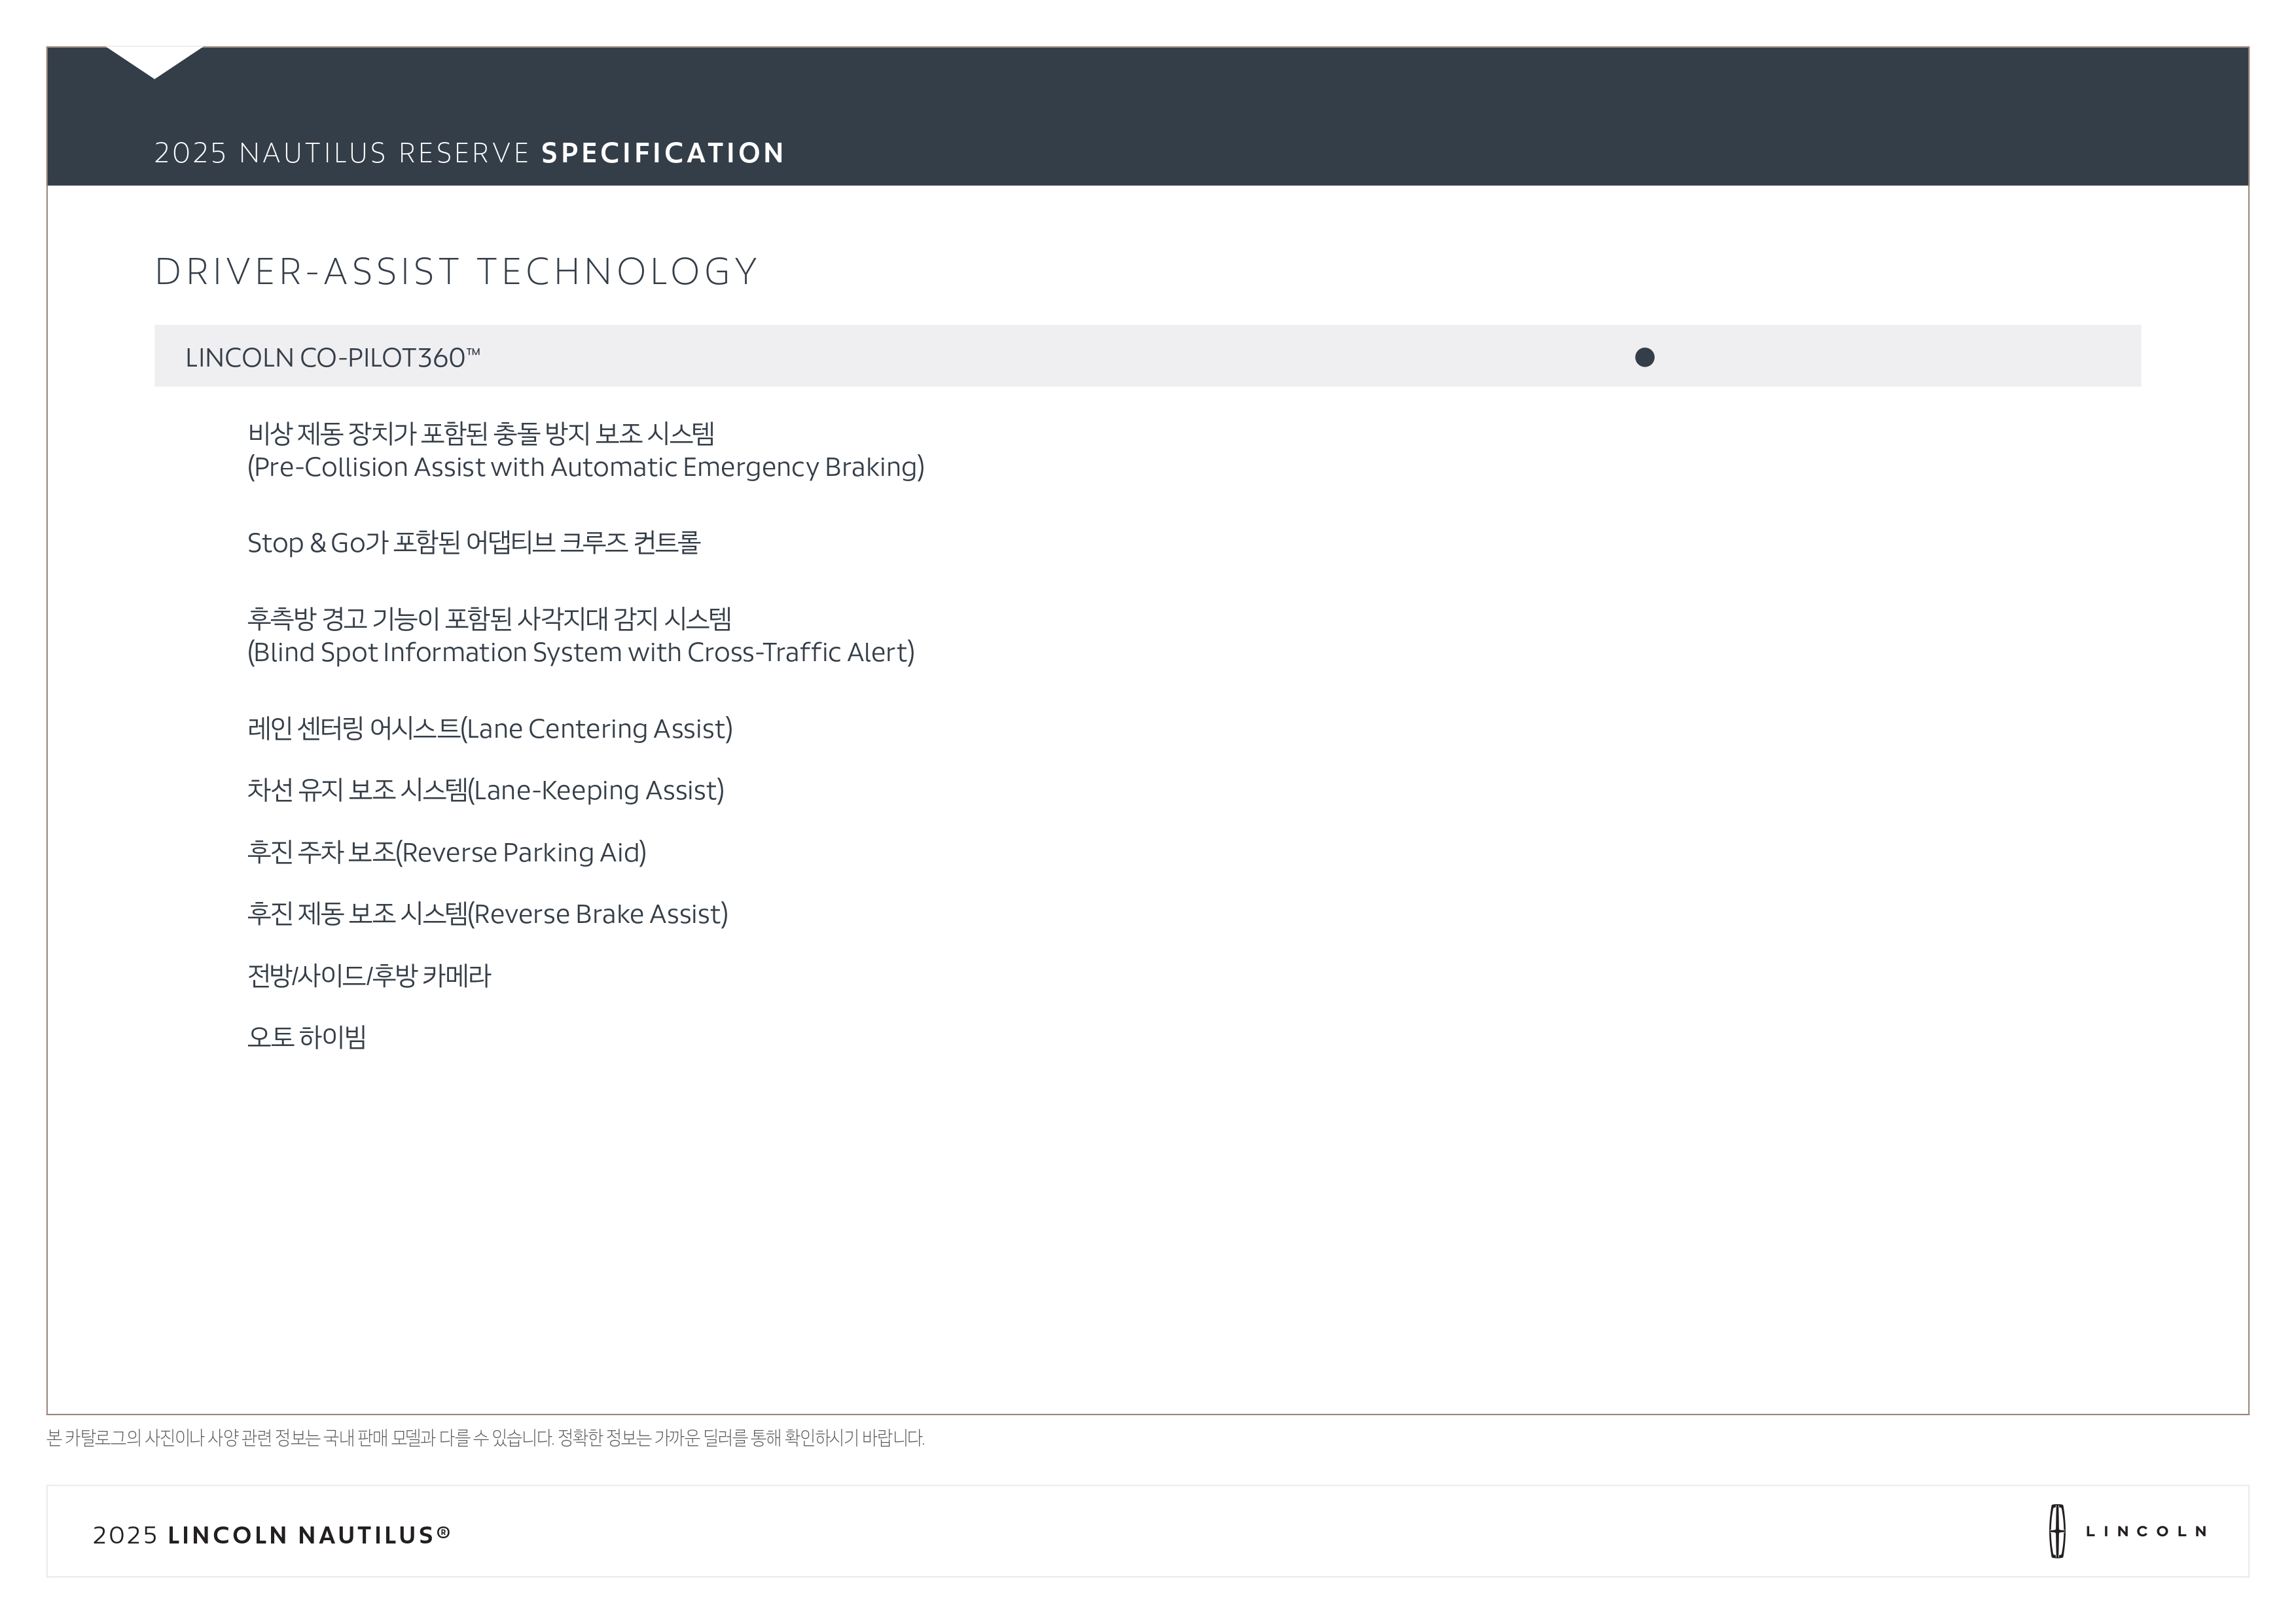The image size is (2296, 1624).
Task: Click the Lane Centering Assist item
Action: point(489,728)
